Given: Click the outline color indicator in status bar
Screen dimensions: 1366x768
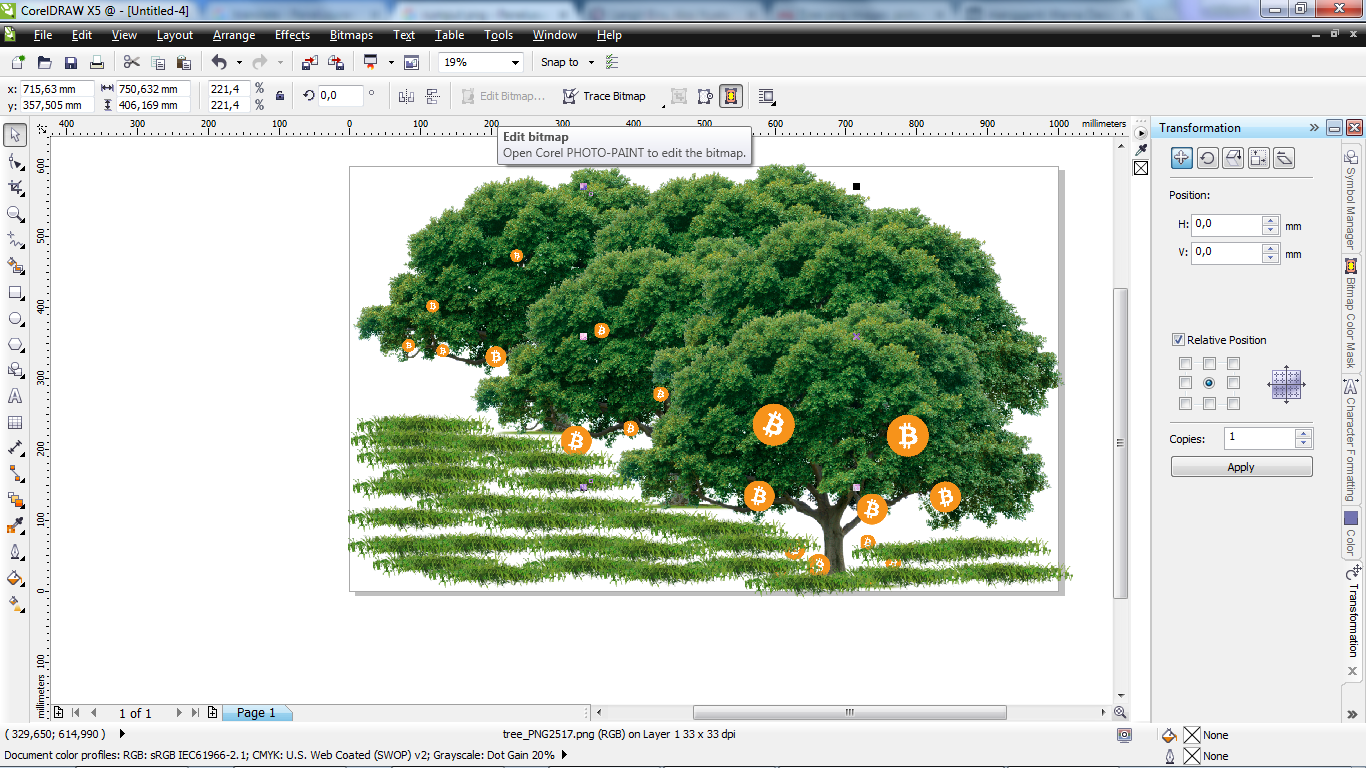Looking at the screenshot, I should 1190,756.
